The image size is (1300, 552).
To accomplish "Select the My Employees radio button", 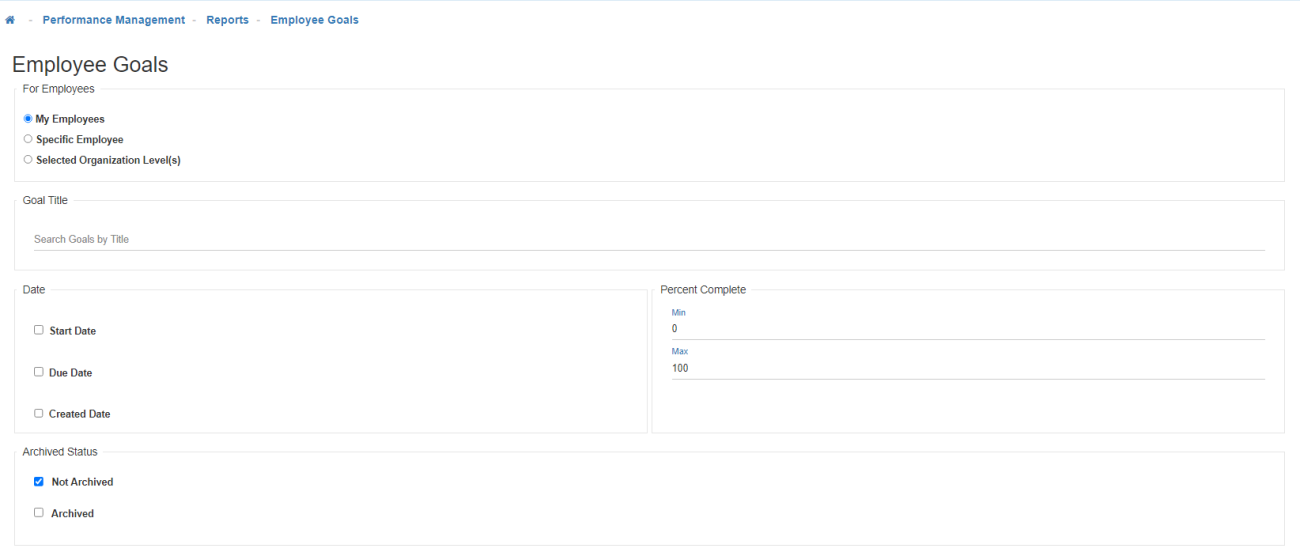I will pos(28,119).
